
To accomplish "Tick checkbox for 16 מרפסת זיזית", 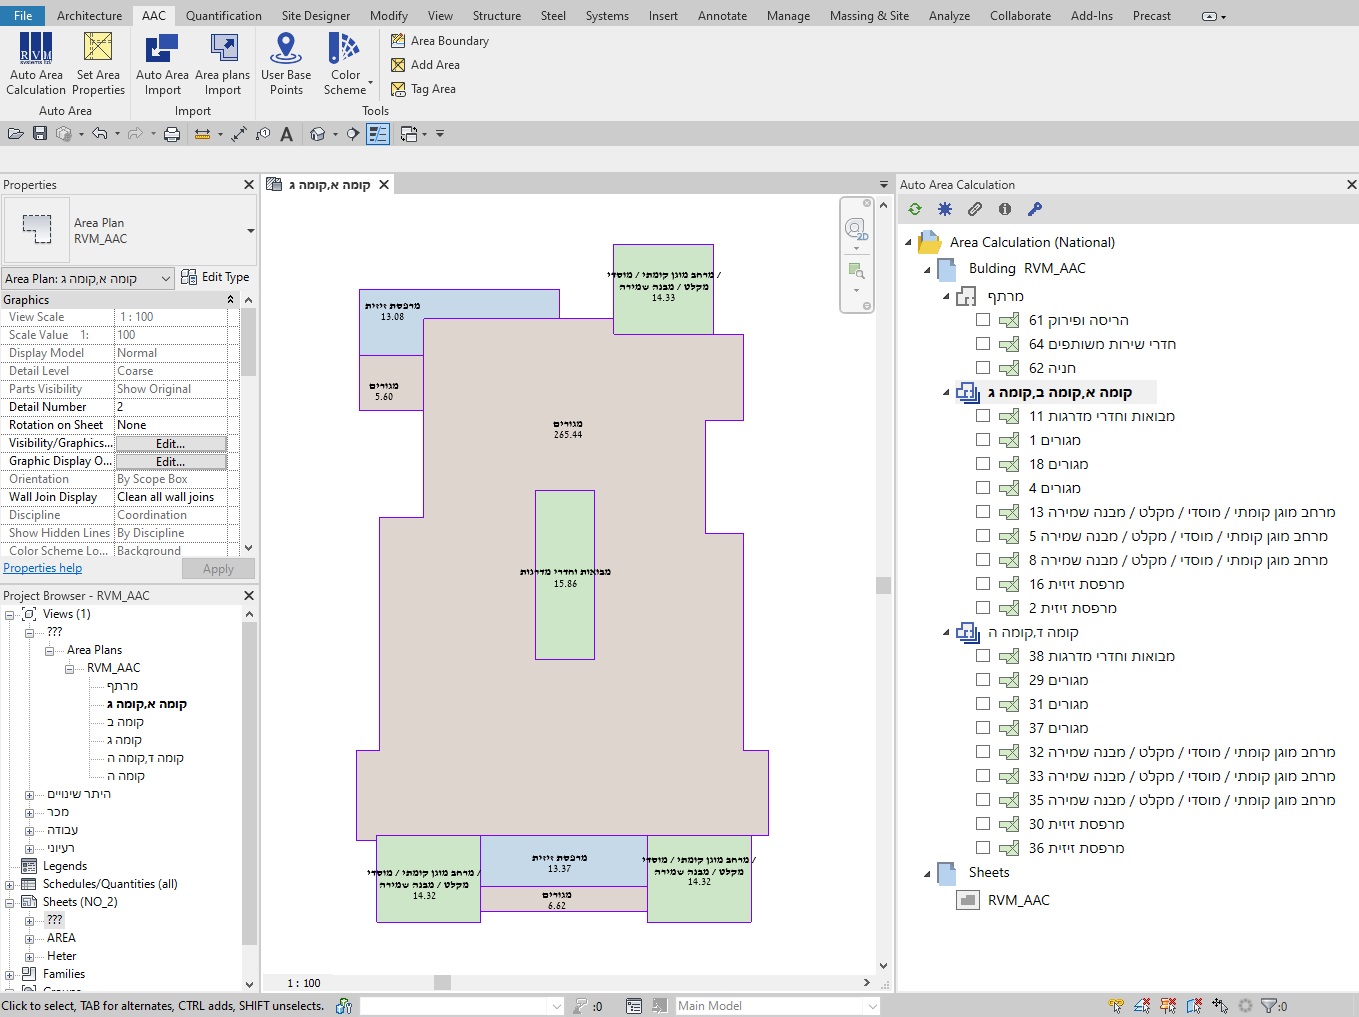I will tap(983, 584).
